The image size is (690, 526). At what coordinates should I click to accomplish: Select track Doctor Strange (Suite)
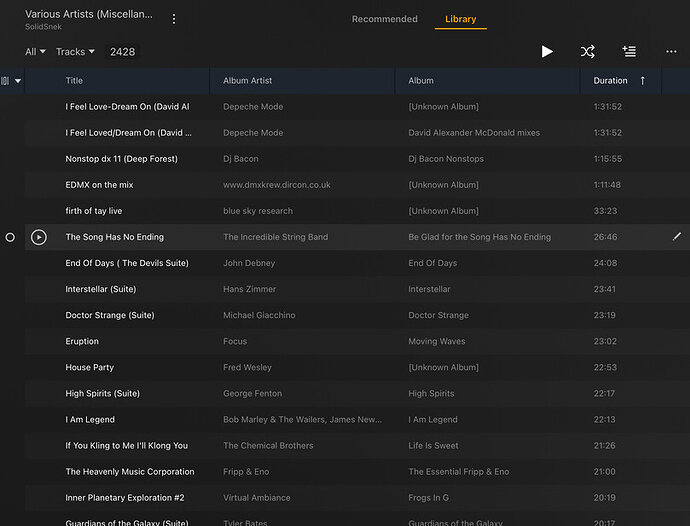[110, 315]
